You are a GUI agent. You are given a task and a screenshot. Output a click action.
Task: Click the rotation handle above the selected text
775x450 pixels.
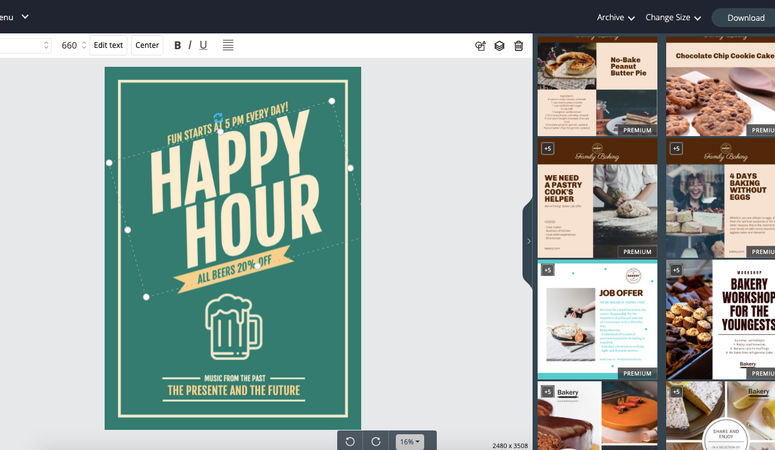(217, 118)
